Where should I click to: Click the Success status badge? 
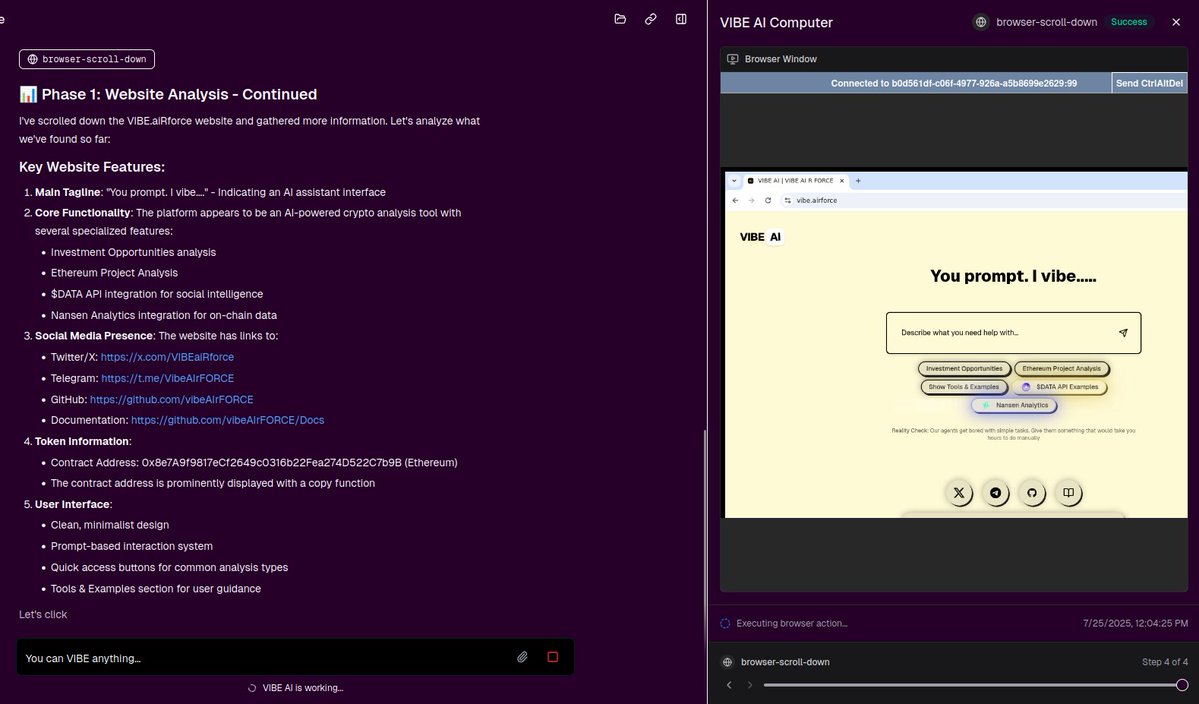click(x=1129, y=22)
